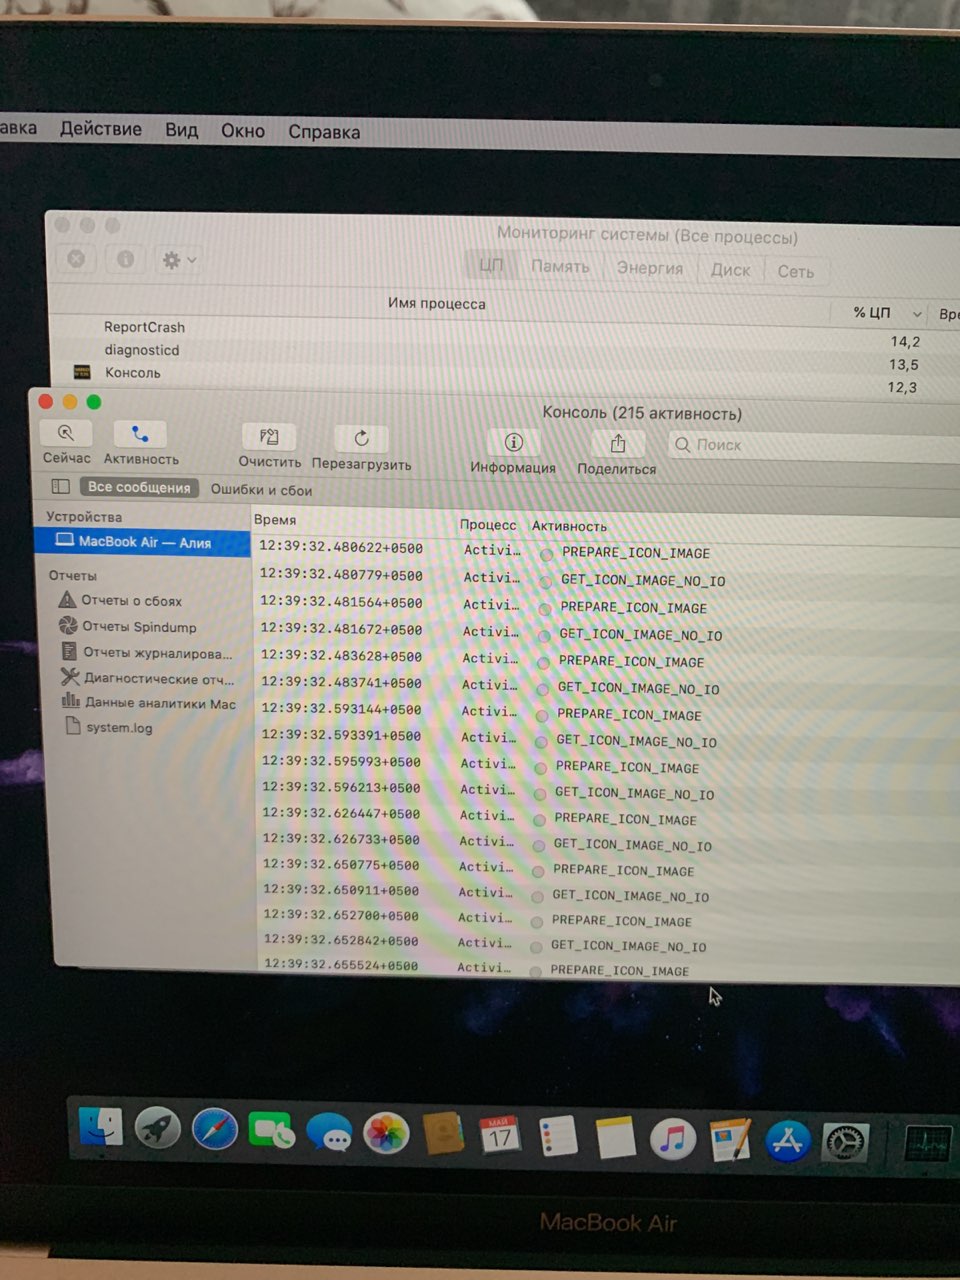
Task: Select the log row at 12:39:32.480779+0500
Action: 605,578
